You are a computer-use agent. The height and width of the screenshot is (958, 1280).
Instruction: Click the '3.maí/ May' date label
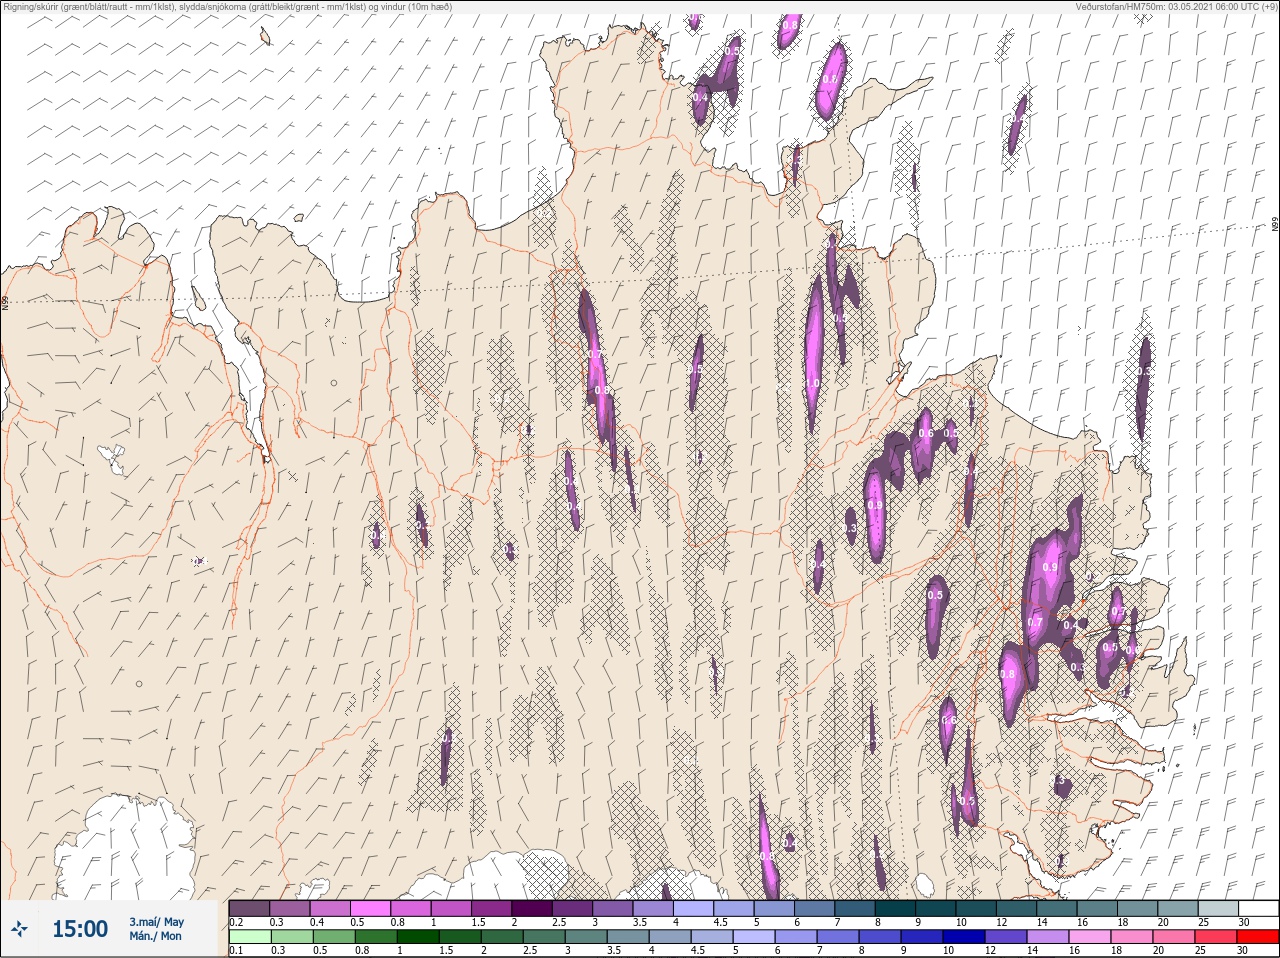(156, 922)
